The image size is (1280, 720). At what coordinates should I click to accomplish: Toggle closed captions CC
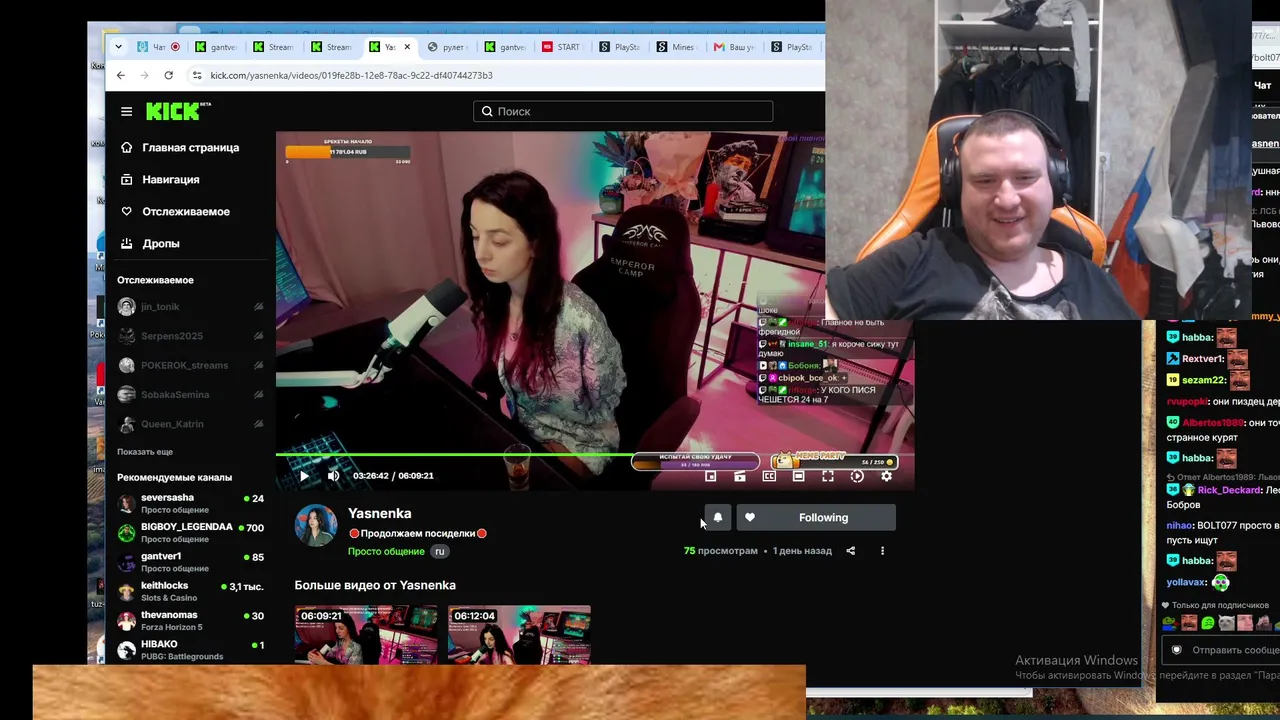pos(769,477)
